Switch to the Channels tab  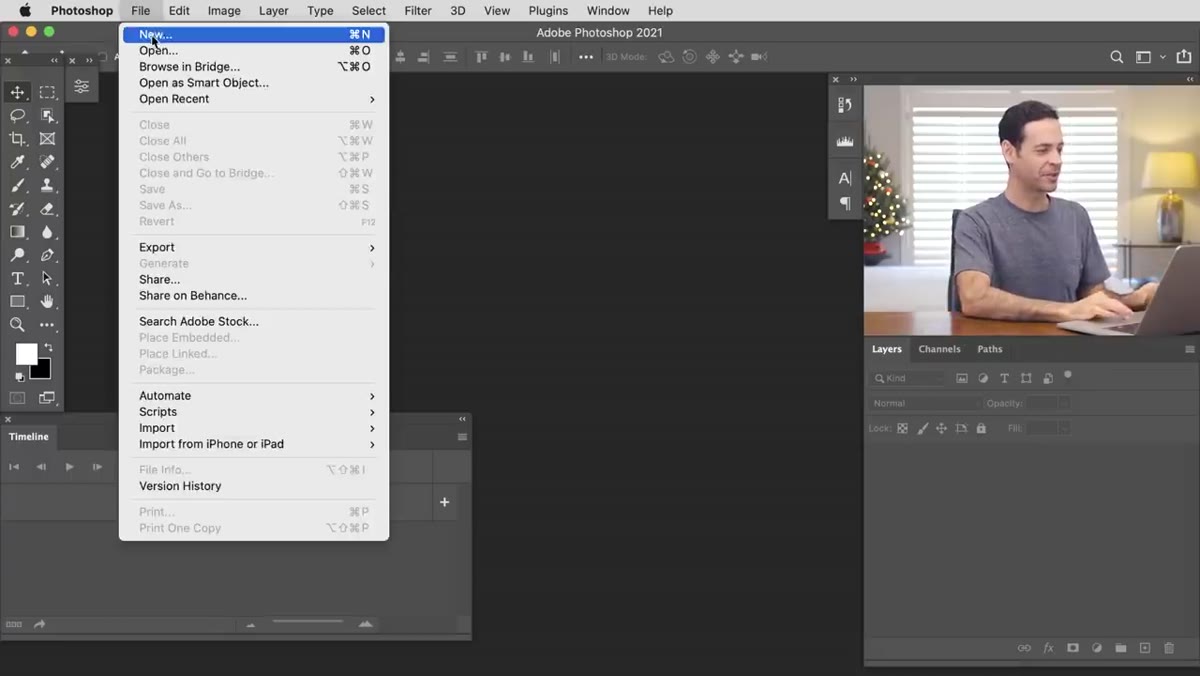click(939, 349)
